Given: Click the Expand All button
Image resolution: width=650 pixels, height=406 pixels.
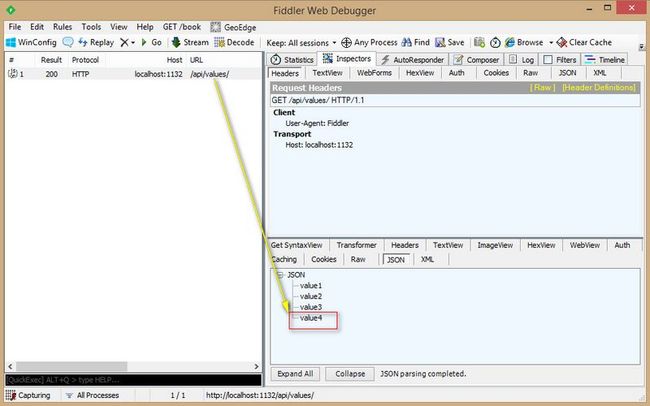Looking at the screenshot, I should (295, 374).
